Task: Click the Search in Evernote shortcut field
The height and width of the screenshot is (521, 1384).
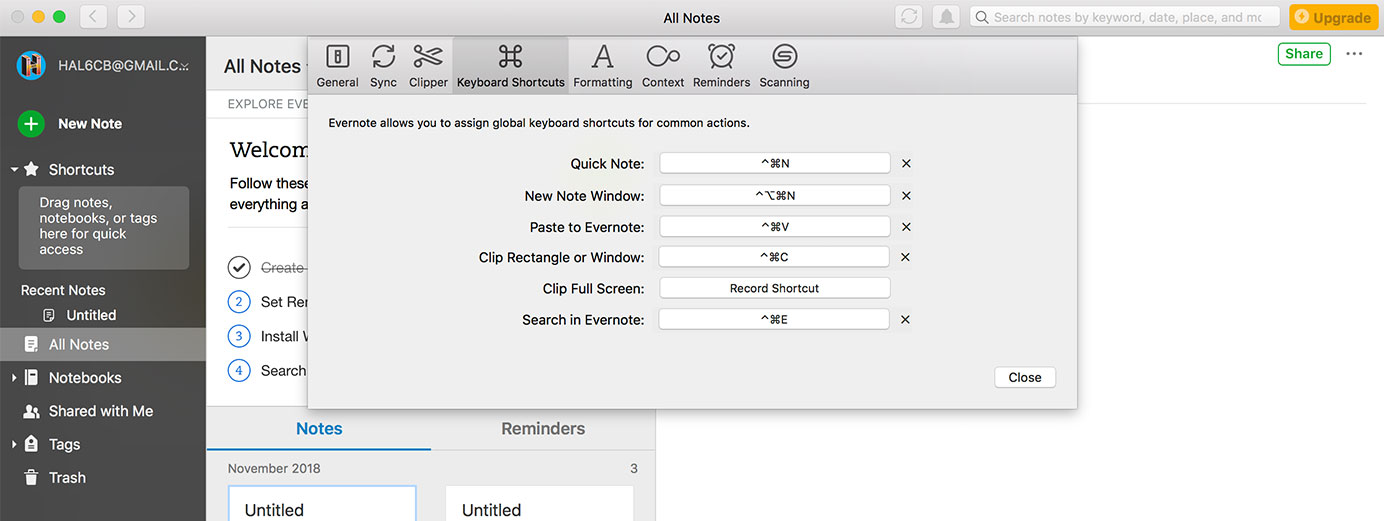Action: pyautogui.click(x=774, y=319)
